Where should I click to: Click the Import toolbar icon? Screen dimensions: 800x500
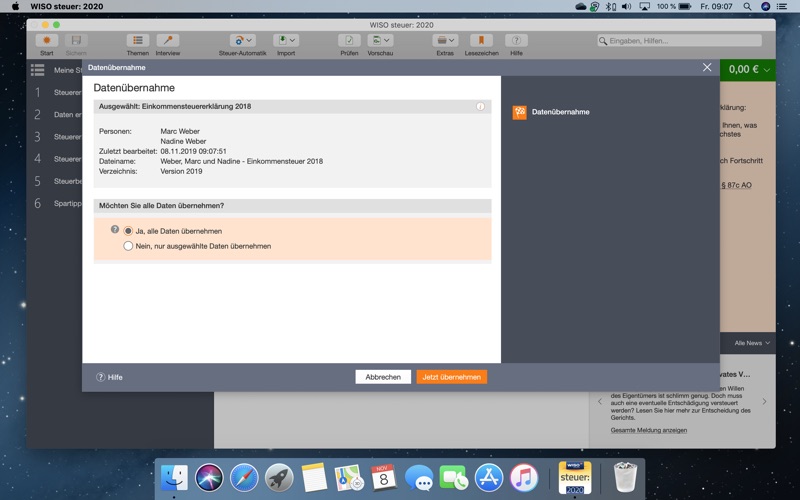tap(282, 40)
